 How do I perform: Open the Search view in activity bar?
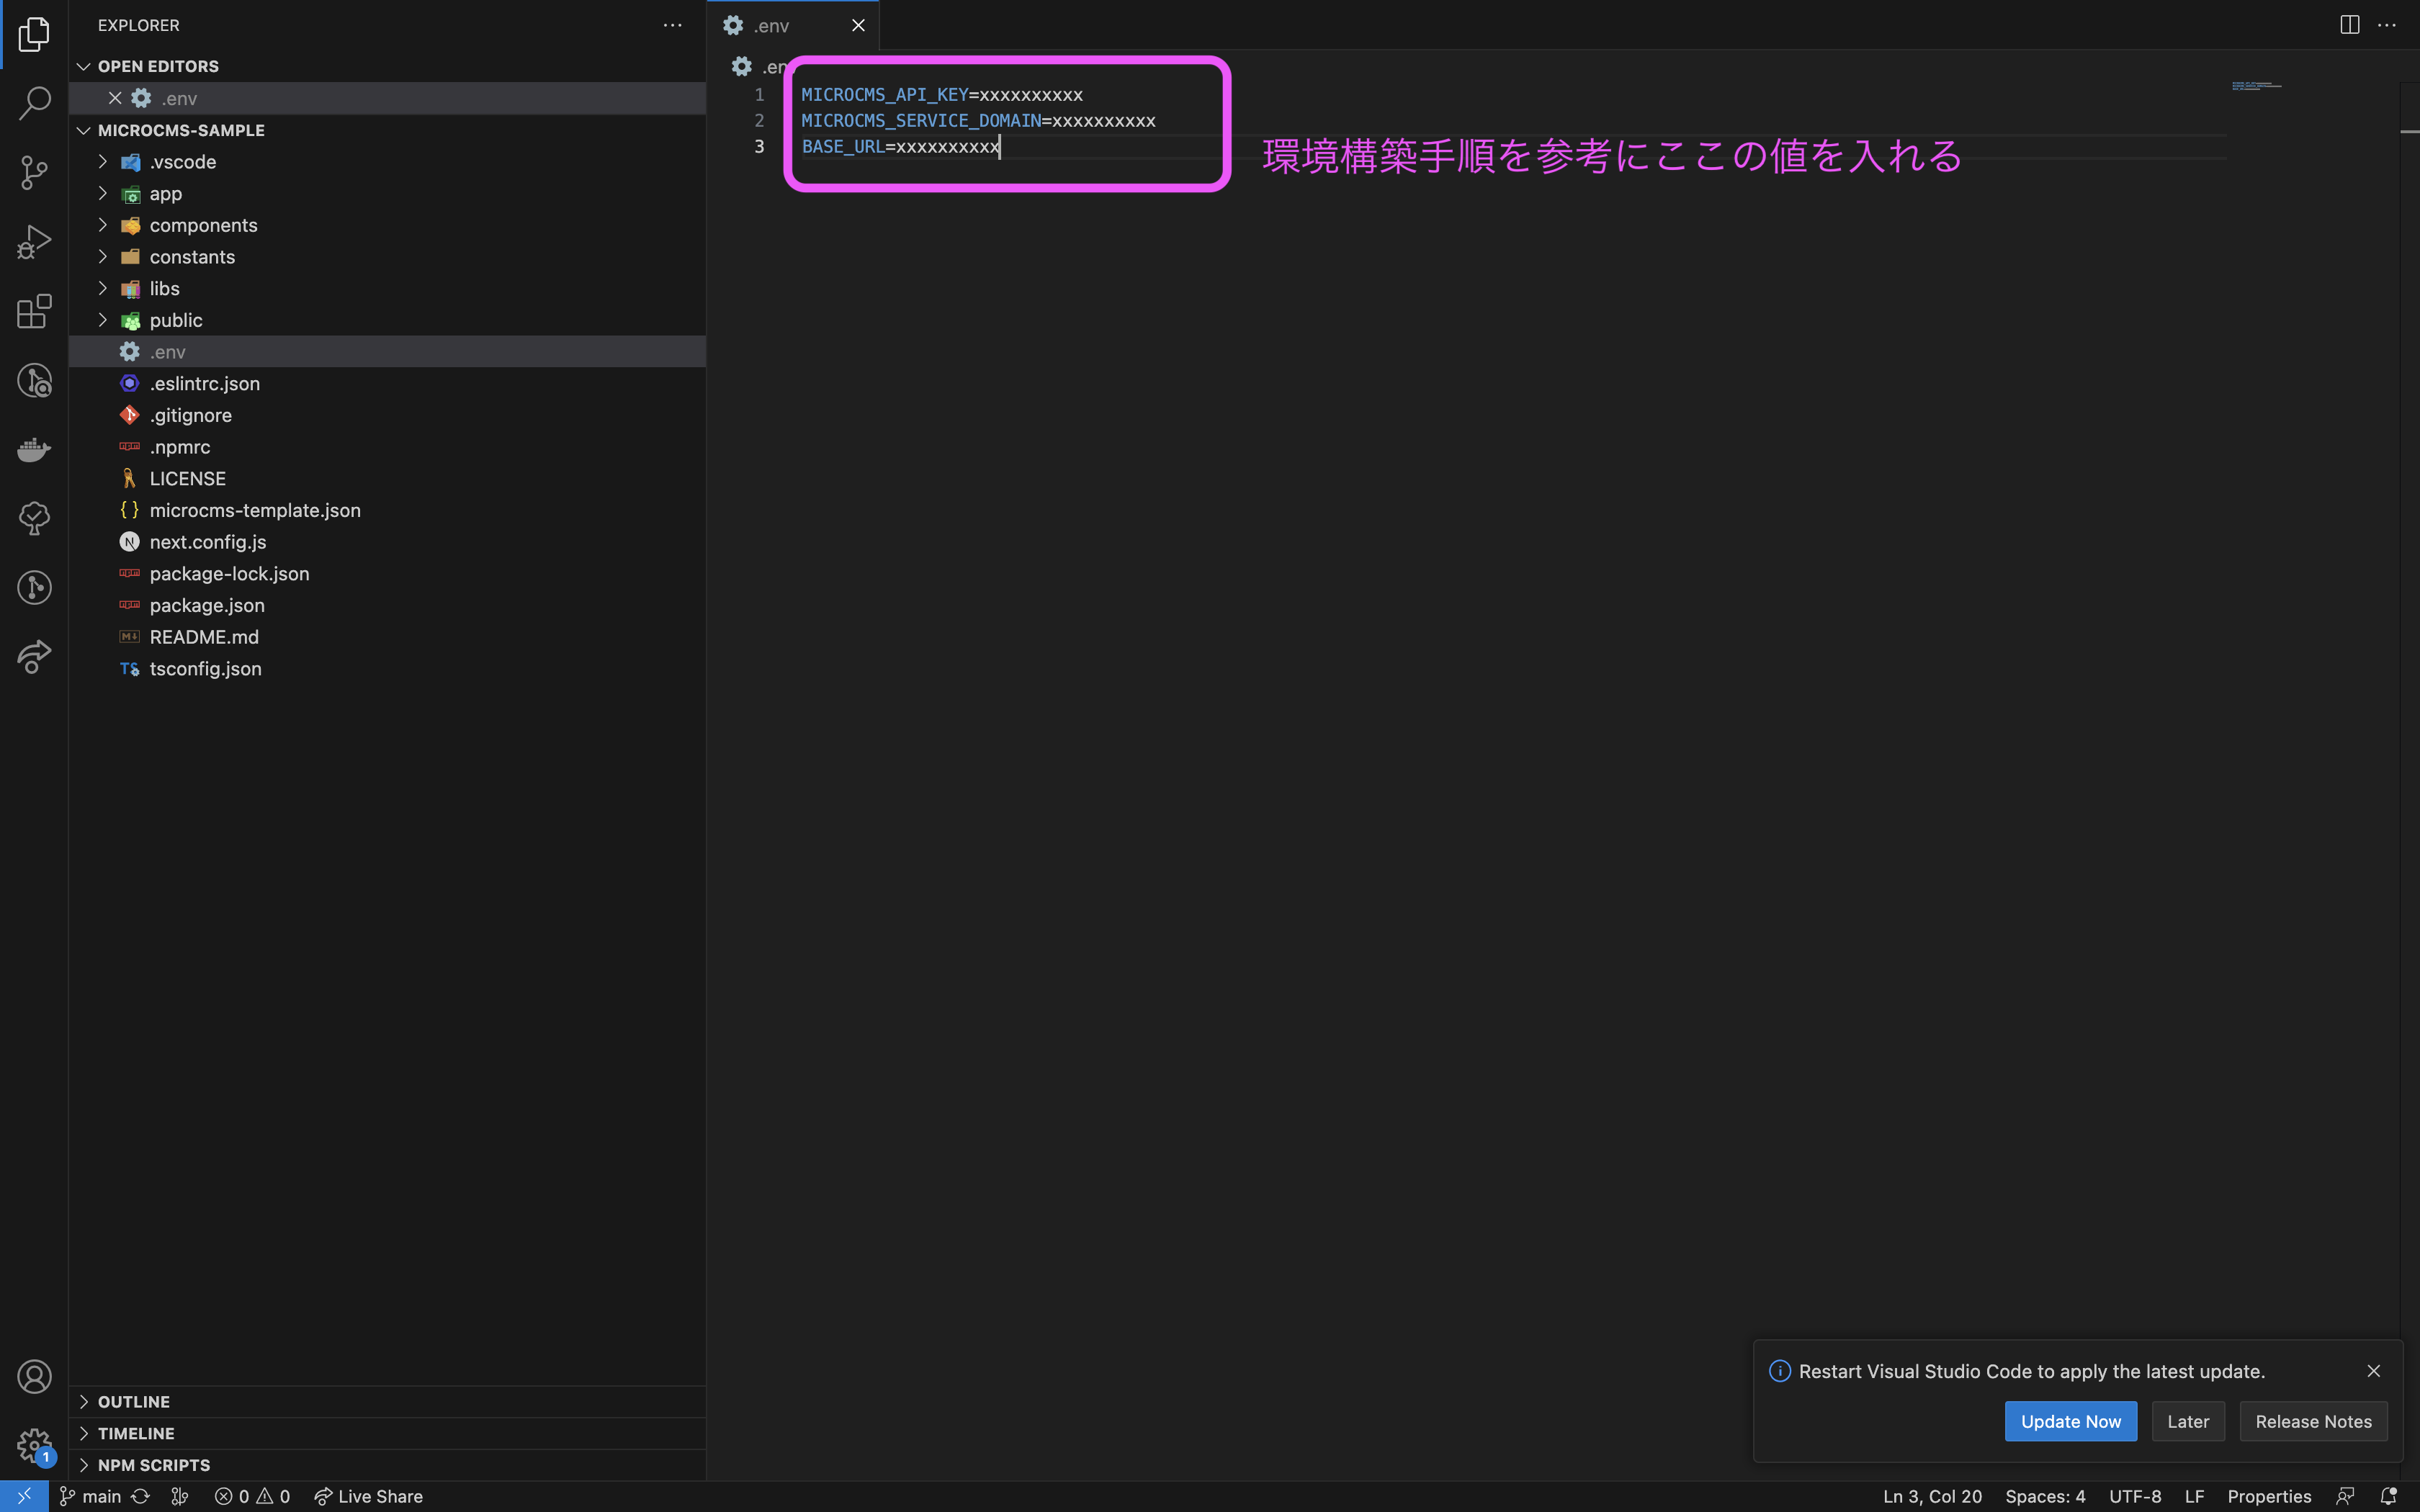34,103
